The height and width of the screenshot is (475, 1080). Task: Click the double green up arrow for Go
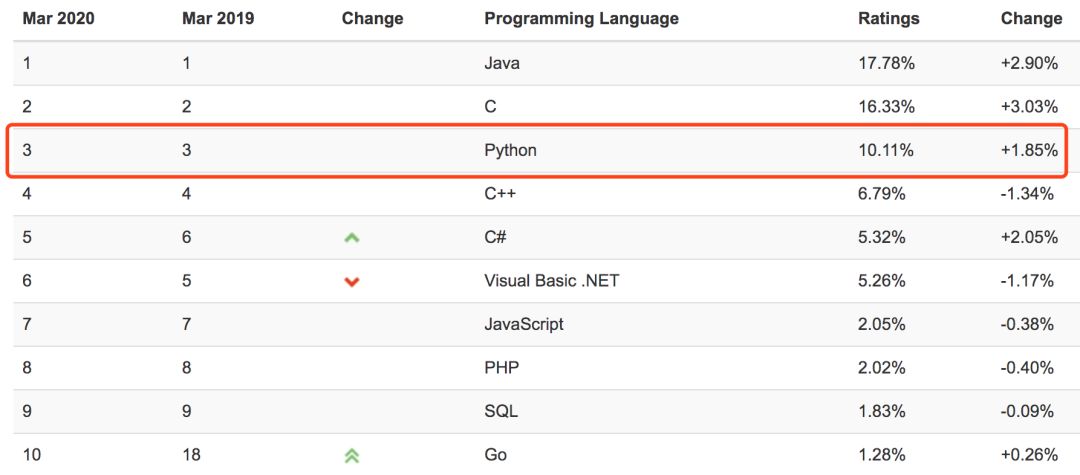(352, 456)
